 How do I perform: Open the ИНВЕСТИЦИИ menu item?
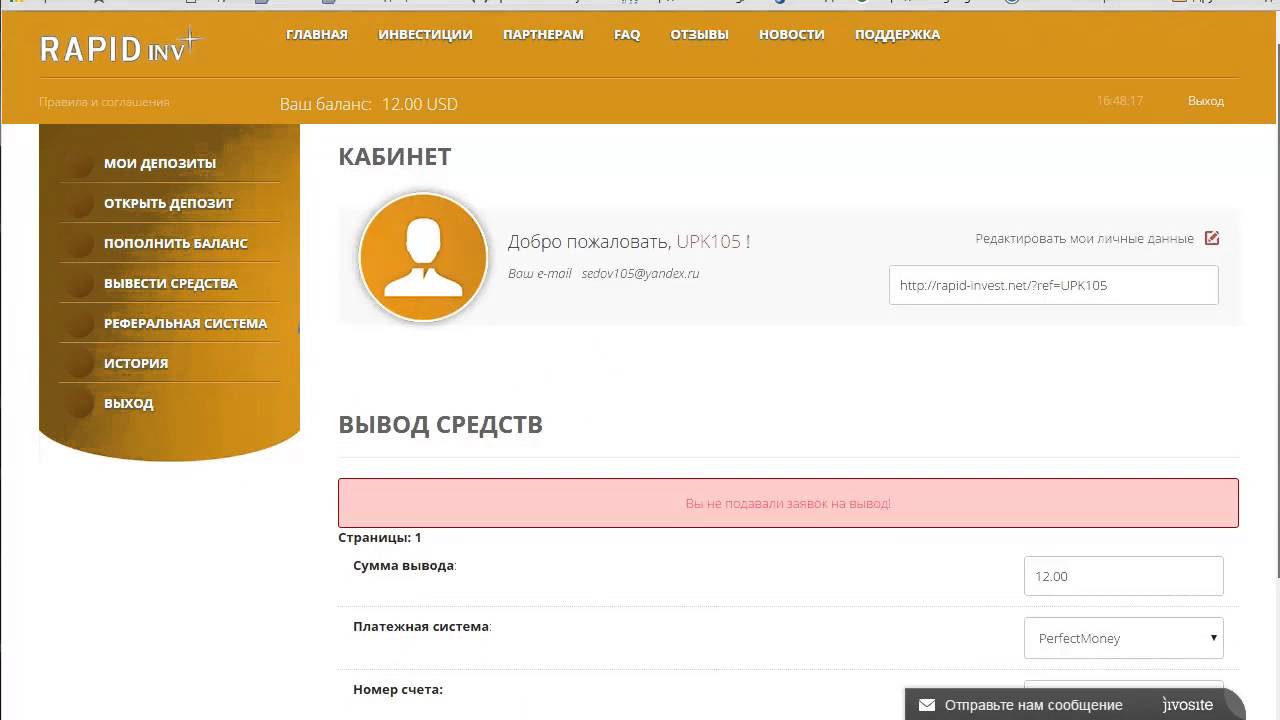tap(425, 34)
